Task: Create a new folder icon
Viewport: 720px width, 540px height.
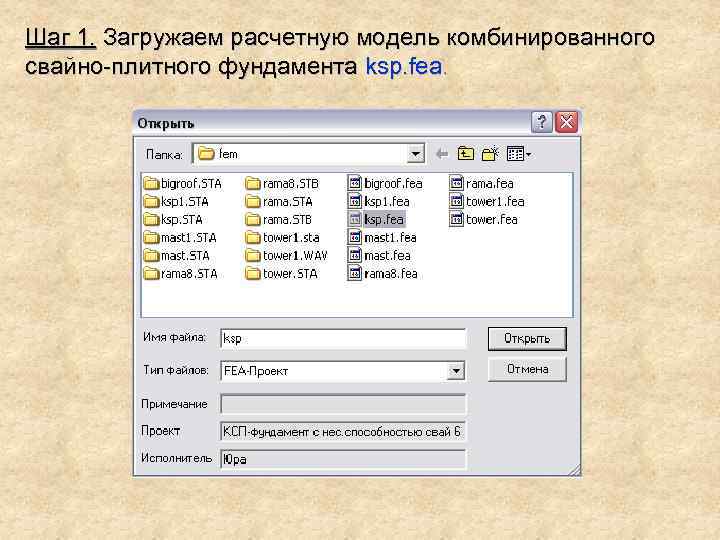Action: pos(490,154)
